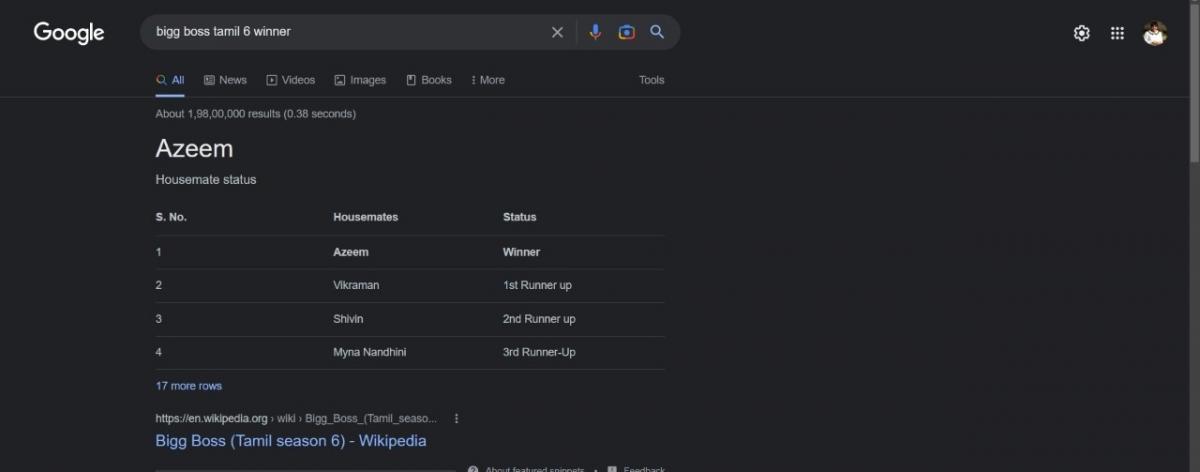Image resolution: width=1200 pixels, height=472 pixels.
Task: Click the Shivin housemate cell
Action: click(348, 319)
